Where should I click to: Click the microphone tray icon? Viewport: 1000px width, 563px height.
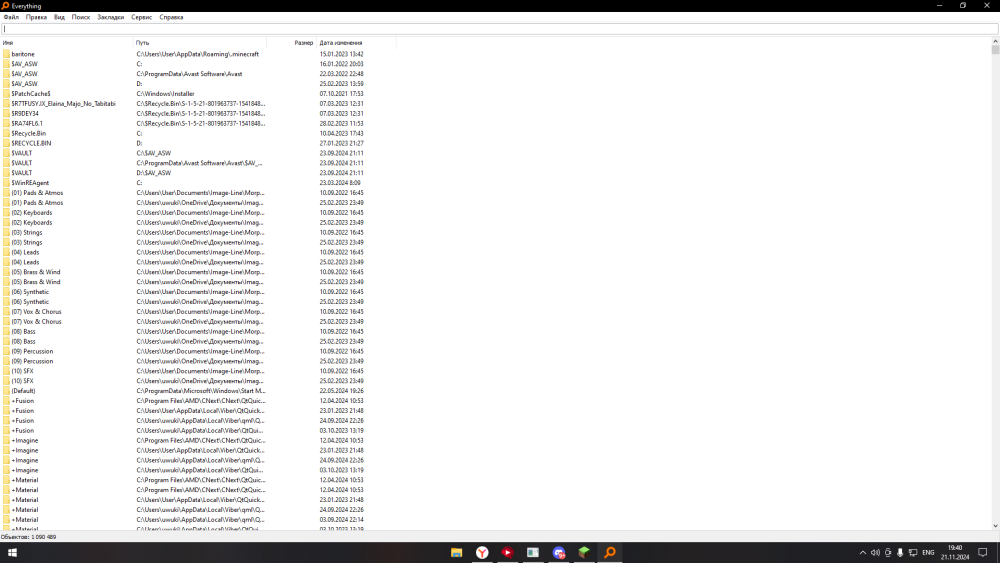(900, 553)
